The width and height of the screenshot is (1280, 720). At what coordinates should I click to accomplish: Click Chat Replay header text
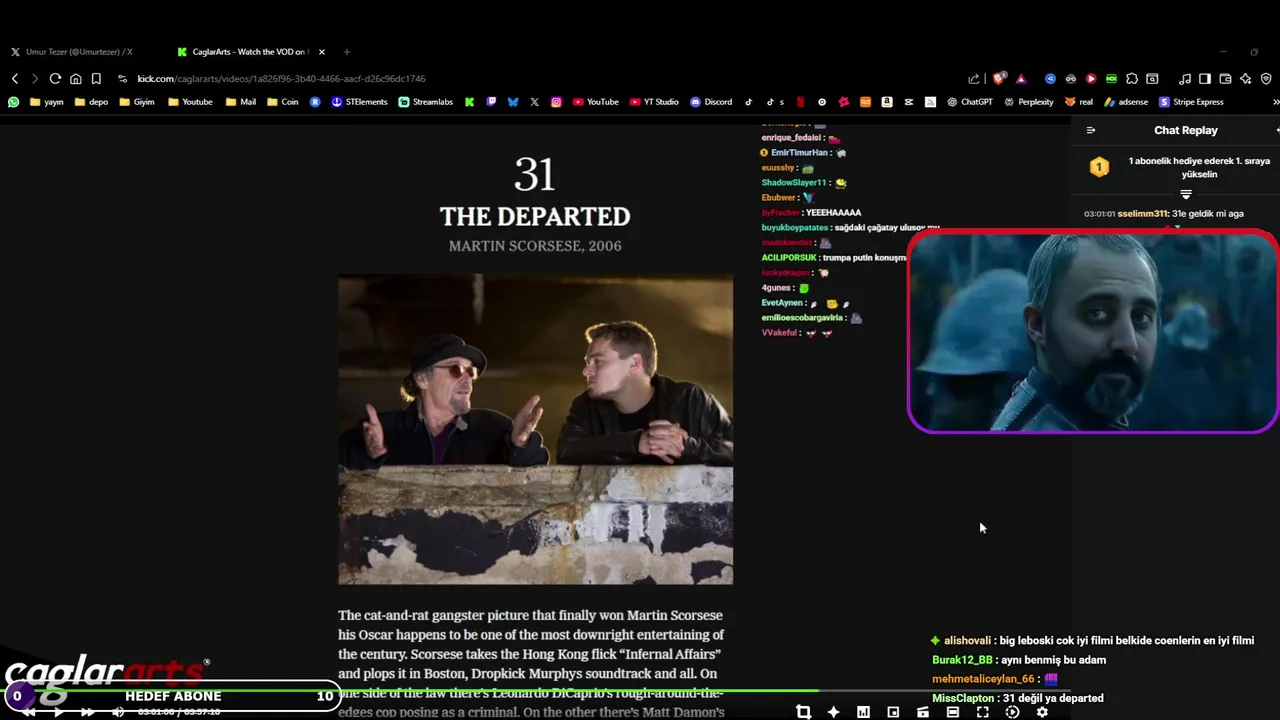click(x=1186, y=130)
